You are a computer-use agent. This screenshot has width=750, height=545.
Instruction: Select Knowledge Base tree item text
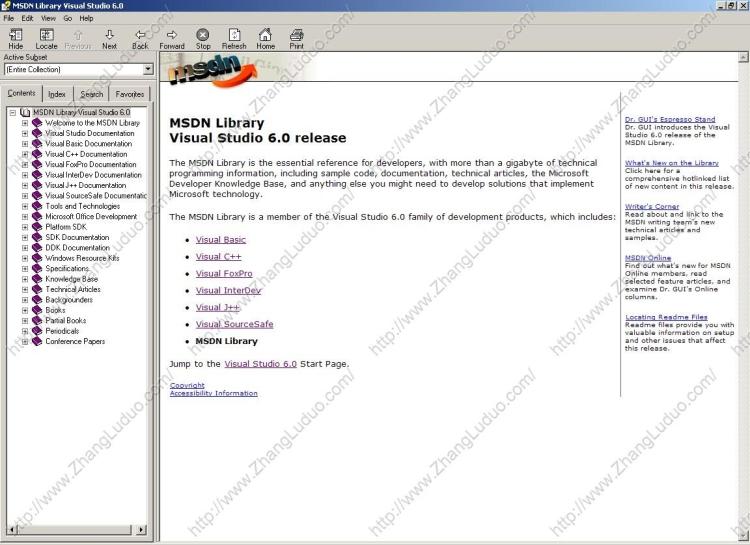coord(71,279)
